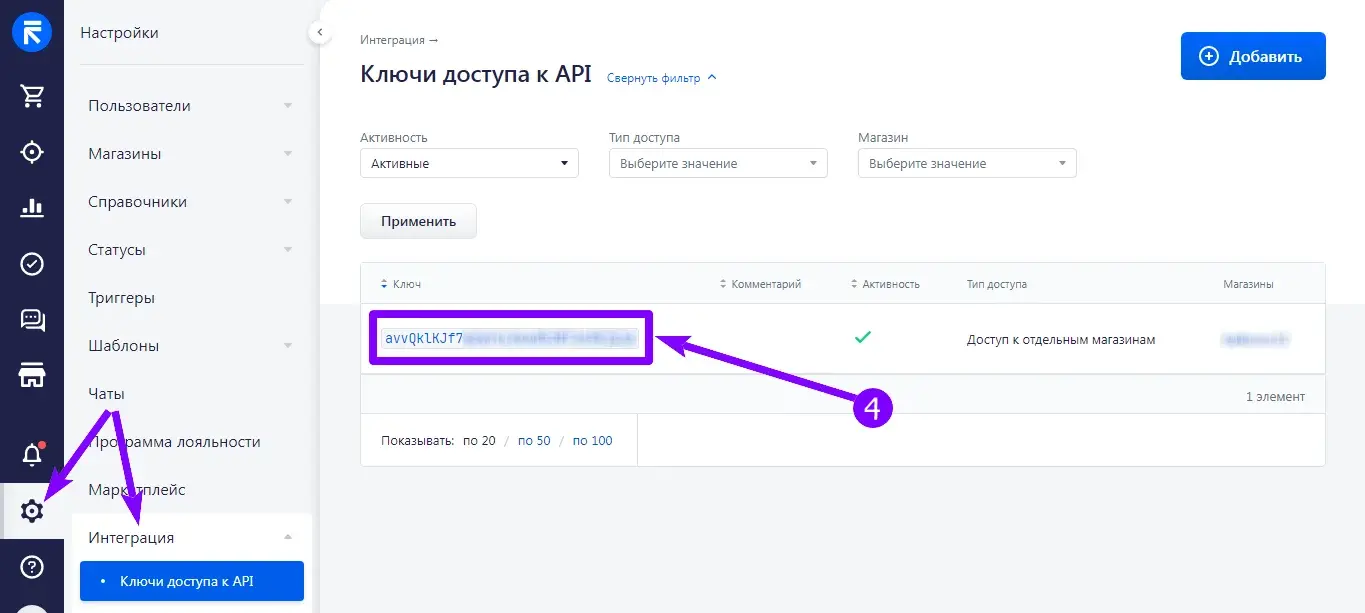The image size is (1365, 613).
Task: Click the Применить filter button
Action: 418,221
